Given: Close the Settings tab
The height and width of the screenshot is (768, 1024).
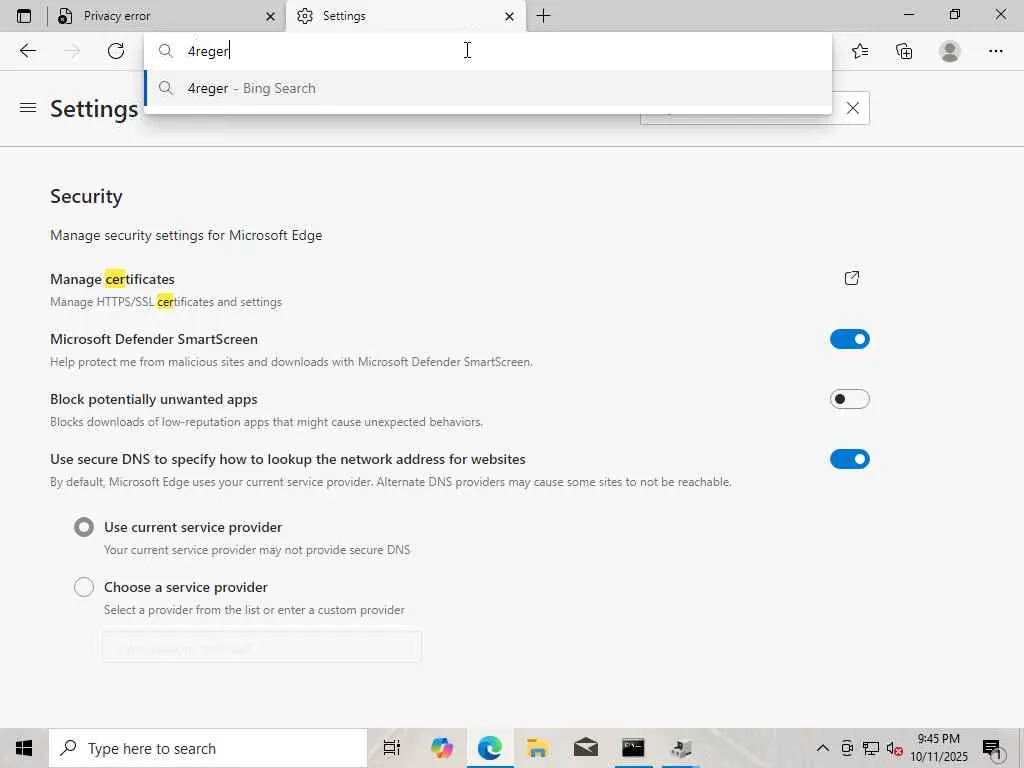Looking at the screenshot, I should point(509,16).
